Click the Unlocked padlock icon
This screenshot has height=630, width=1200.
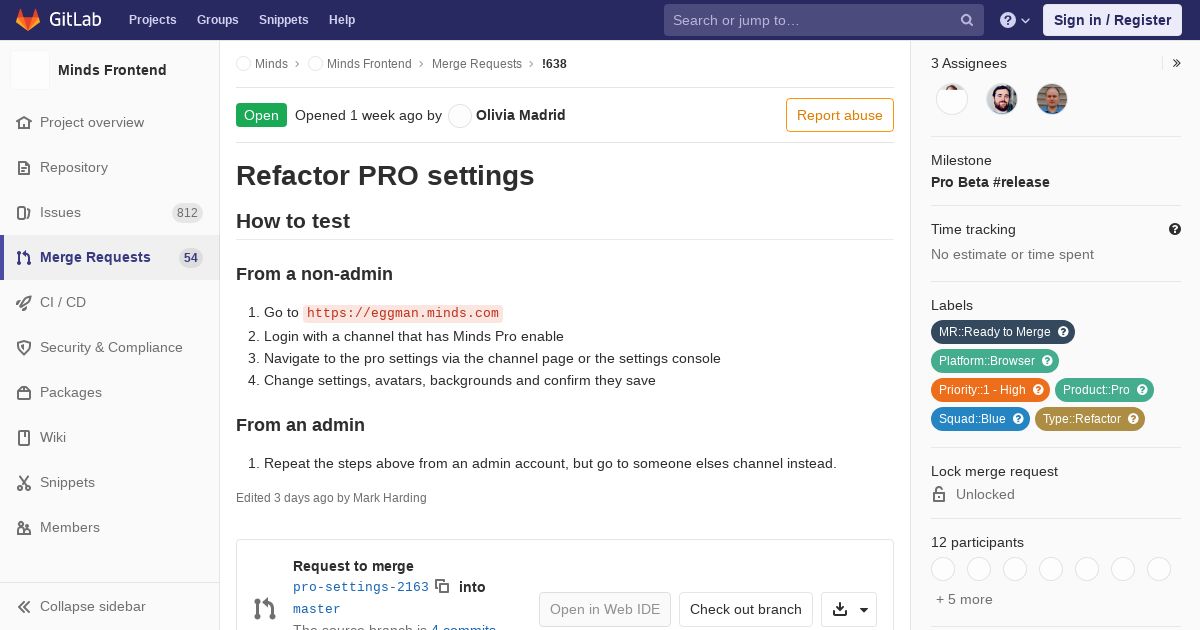coord(939,494)
